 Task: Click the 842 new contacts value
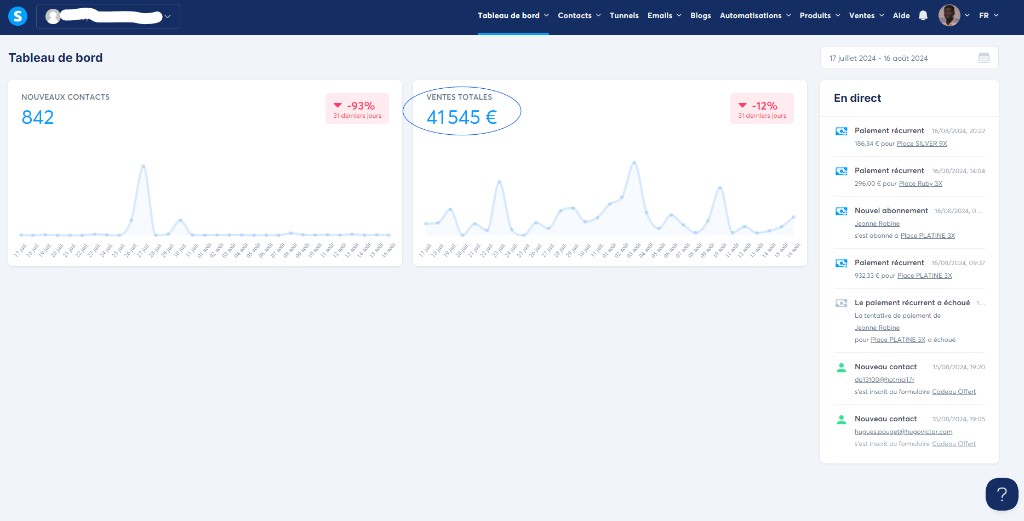tap(38, 118)
